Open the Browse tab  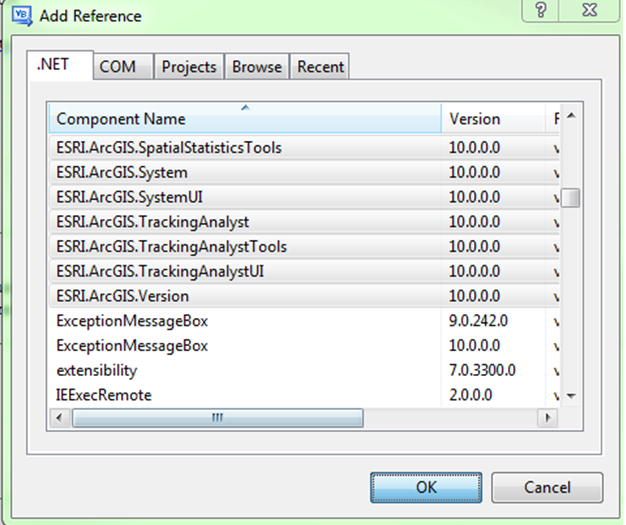pos(257,67)
